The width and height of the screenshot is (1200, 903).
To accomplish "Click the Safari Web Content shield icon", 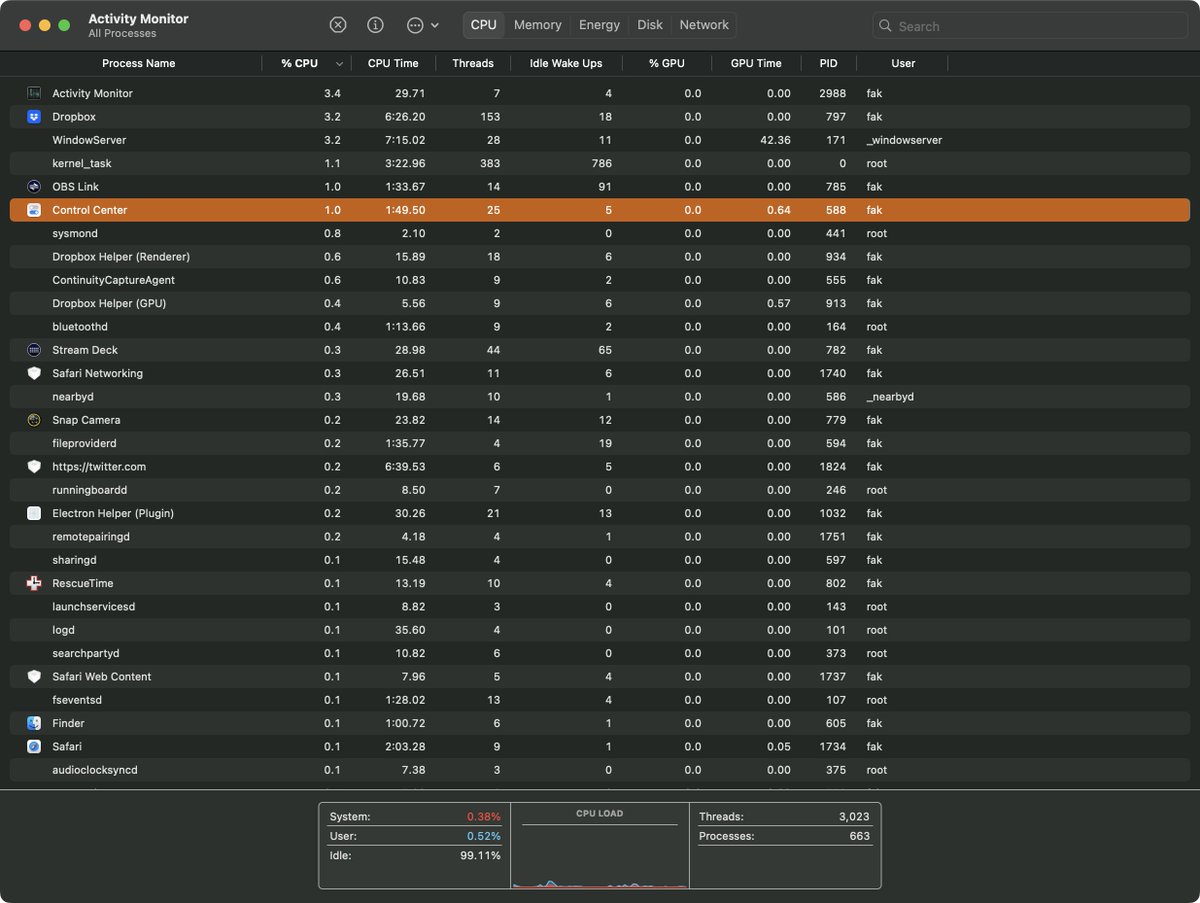I will click(34, 677).
